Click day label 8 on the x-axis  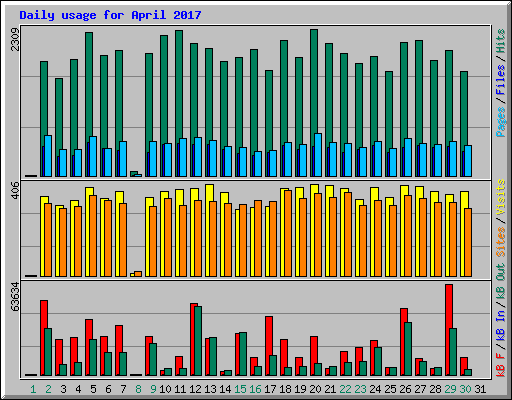138,389
